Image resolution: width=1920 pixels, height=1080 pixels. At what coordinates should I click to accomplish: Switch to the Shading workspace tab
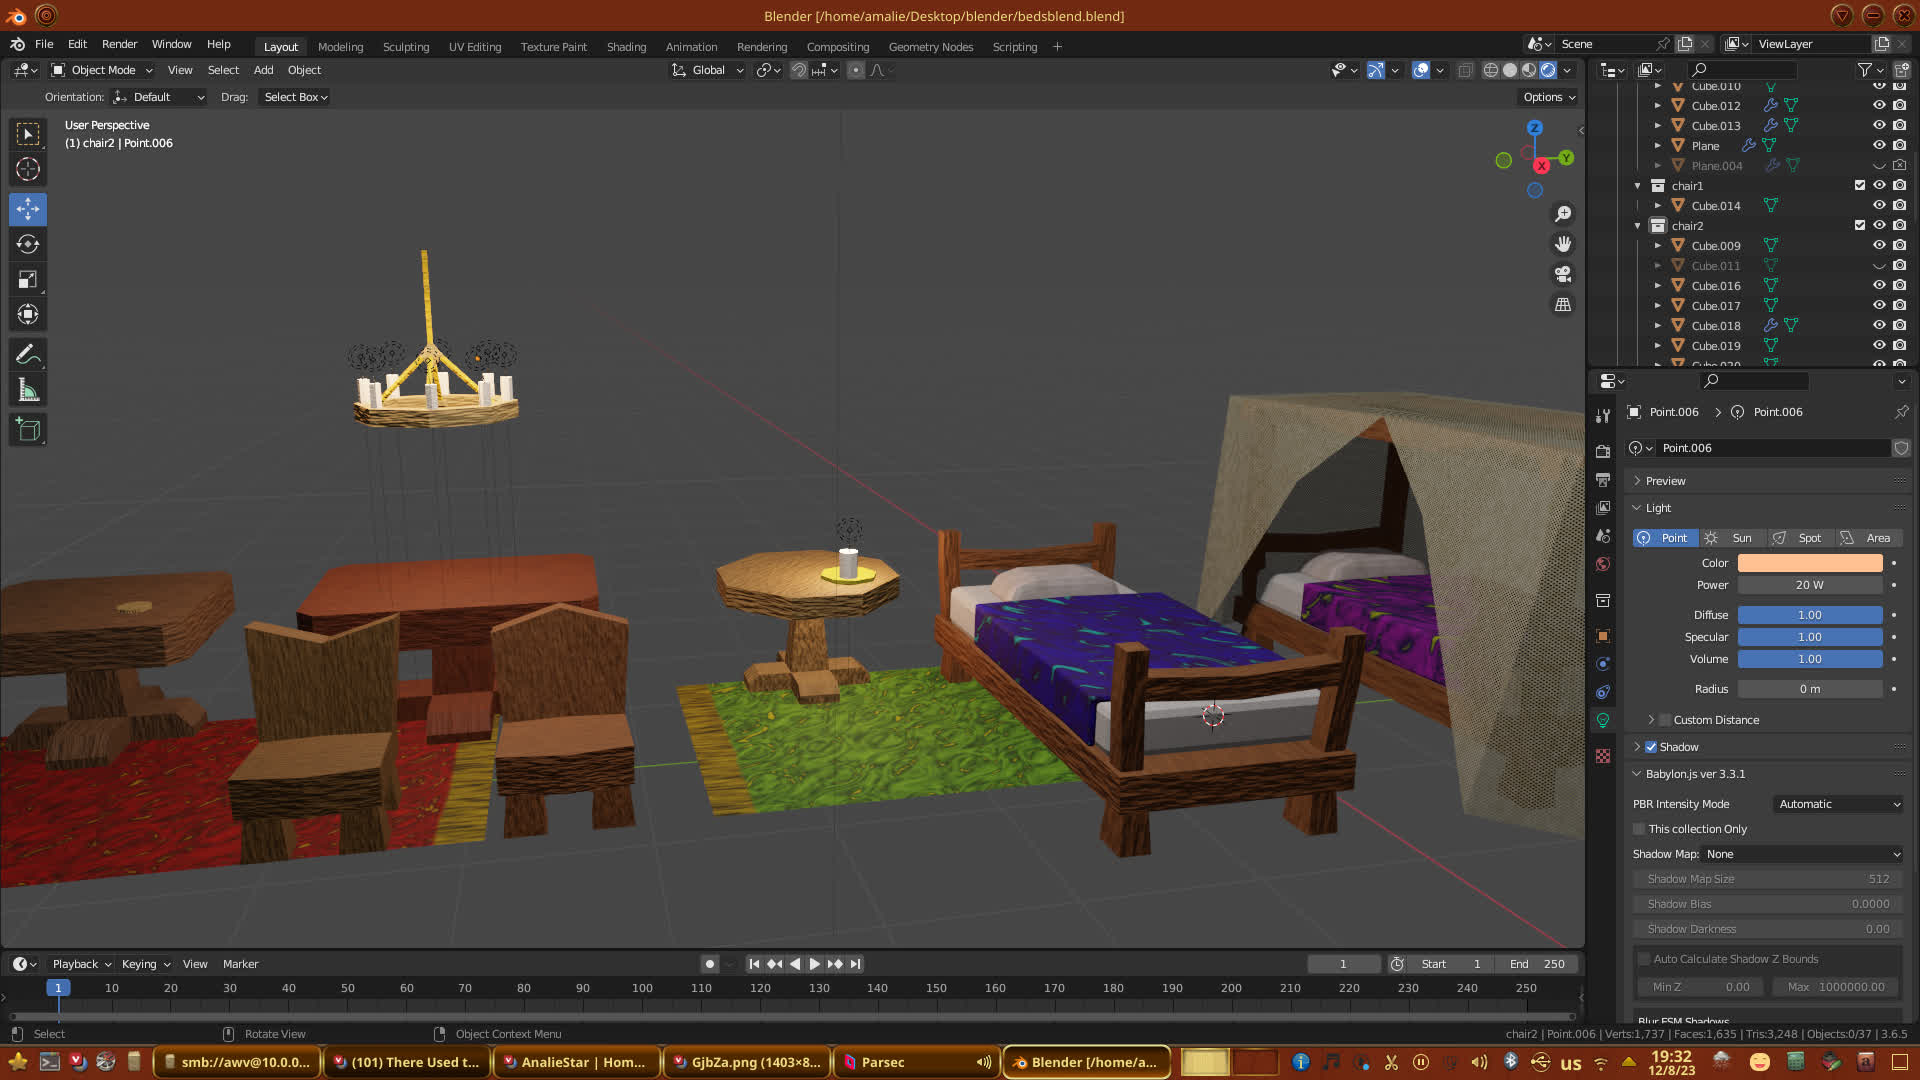626,47
